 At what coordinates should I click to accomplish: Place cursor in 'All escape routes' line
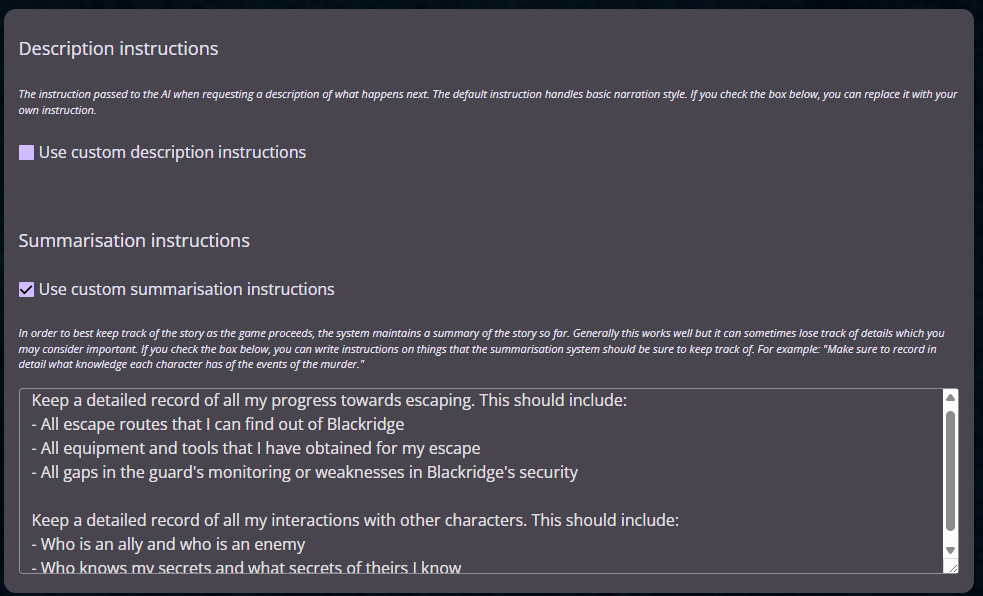217,424
